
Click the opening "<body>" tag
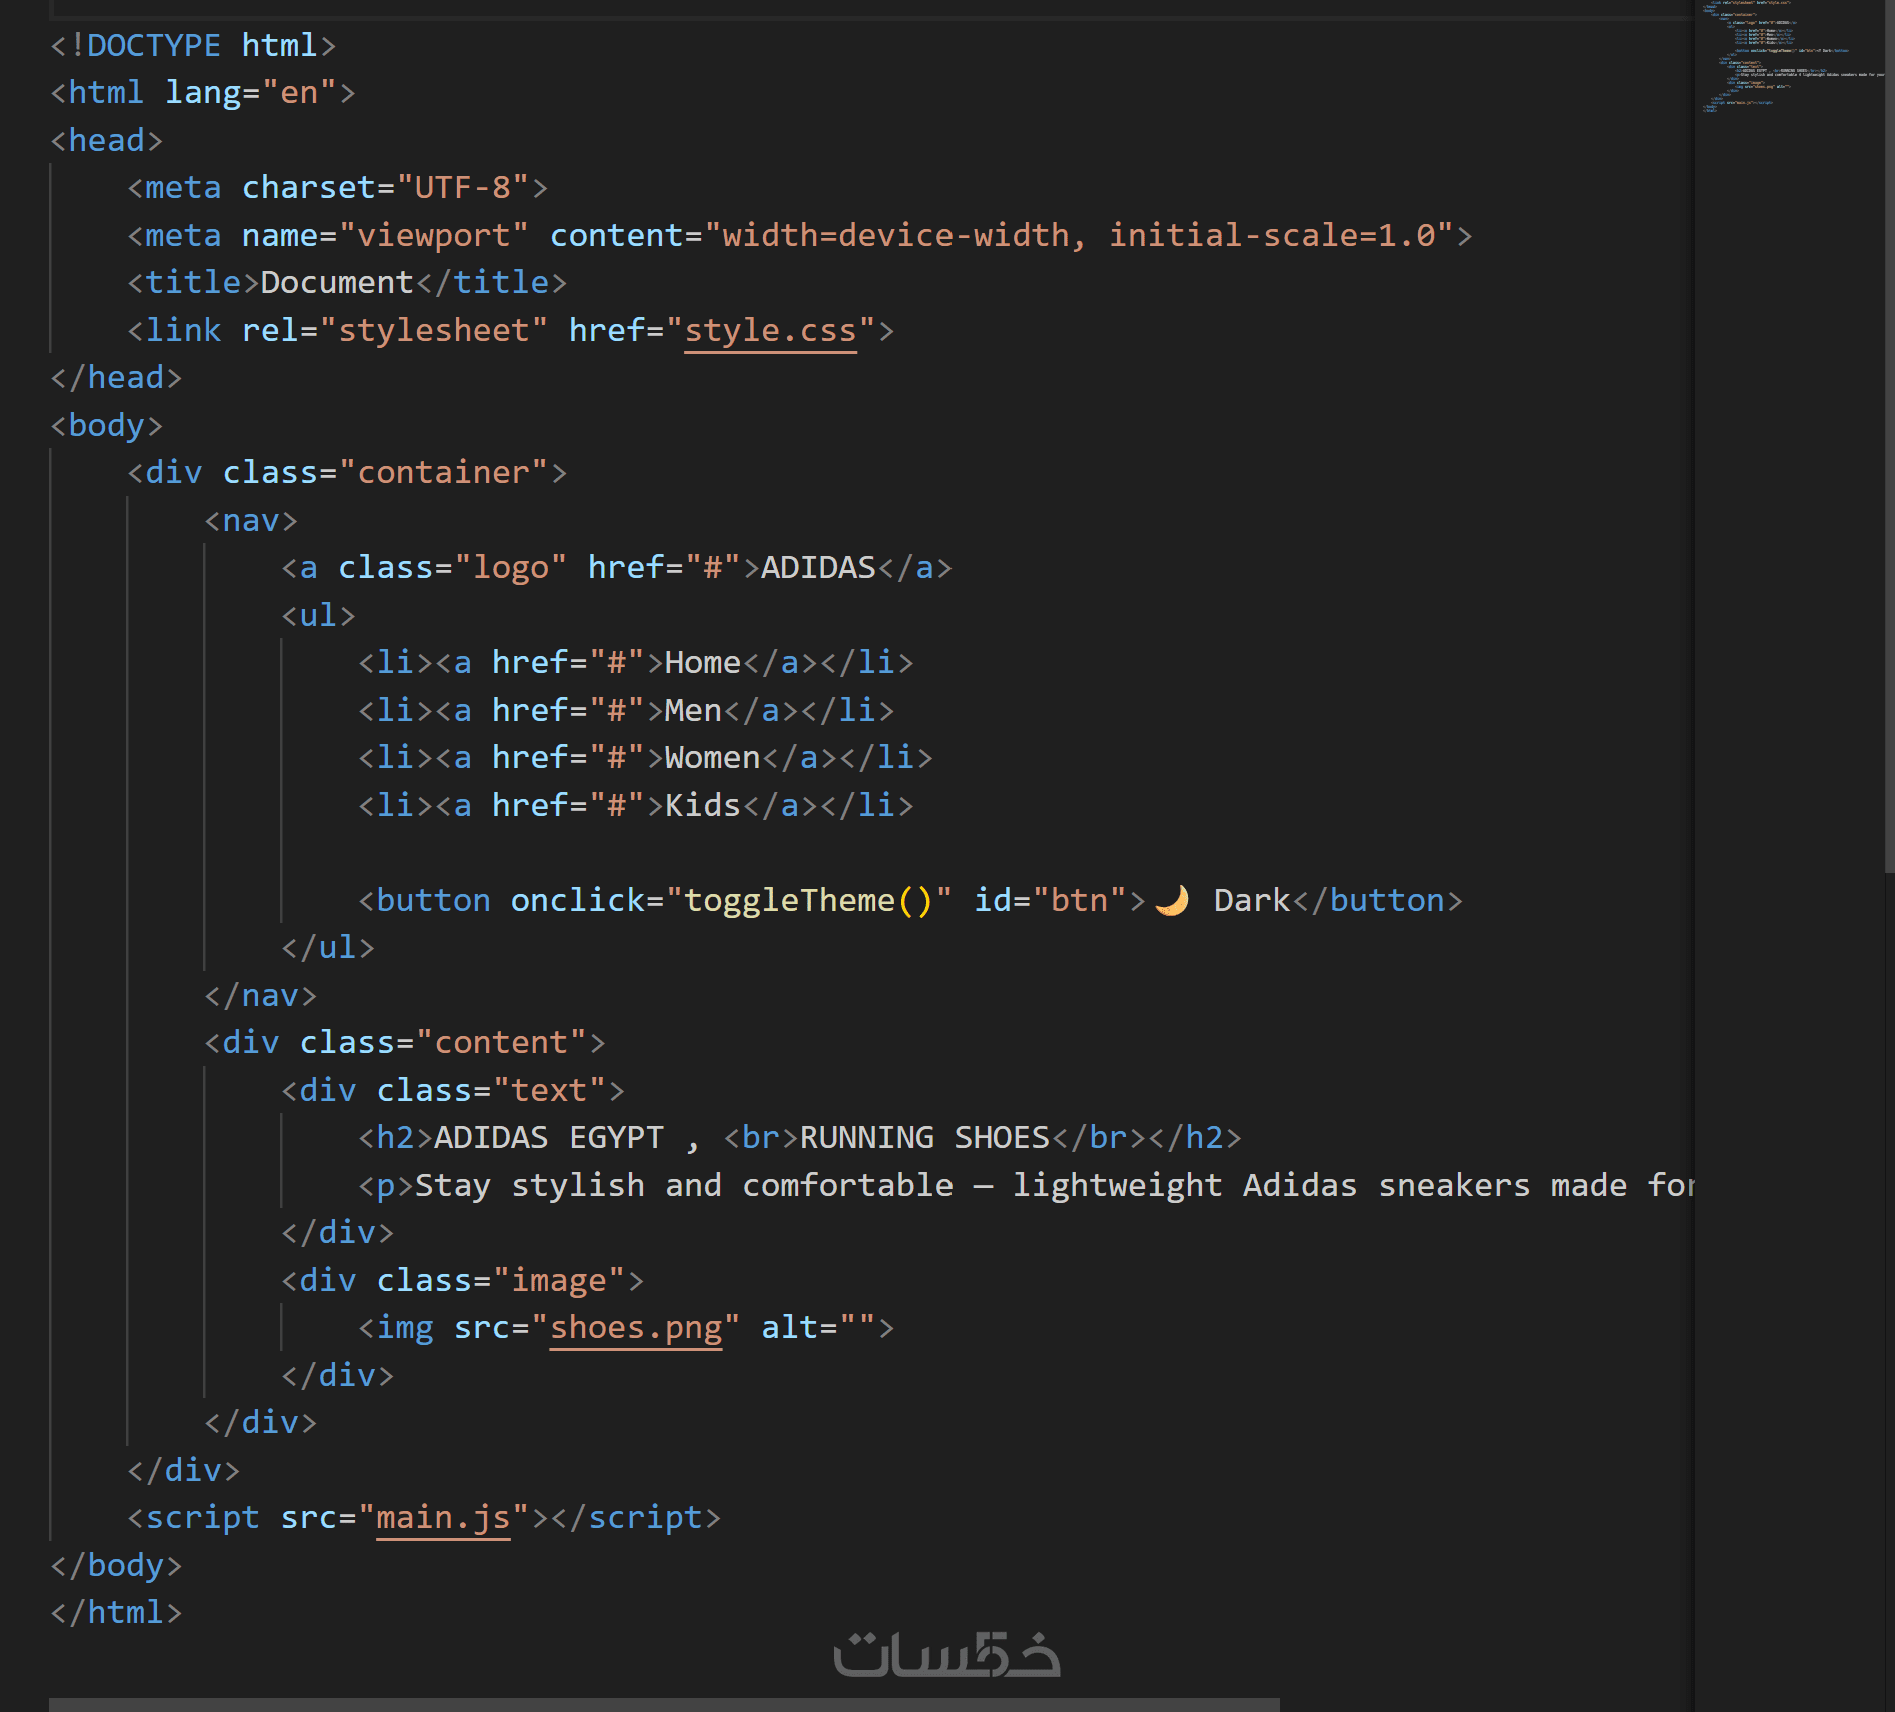[106, 425]
